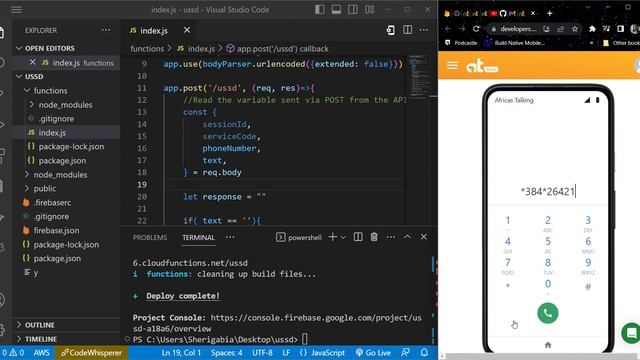Close the terminal panel
This screenshot has width=640, height=360.
[x=424, y=237]
